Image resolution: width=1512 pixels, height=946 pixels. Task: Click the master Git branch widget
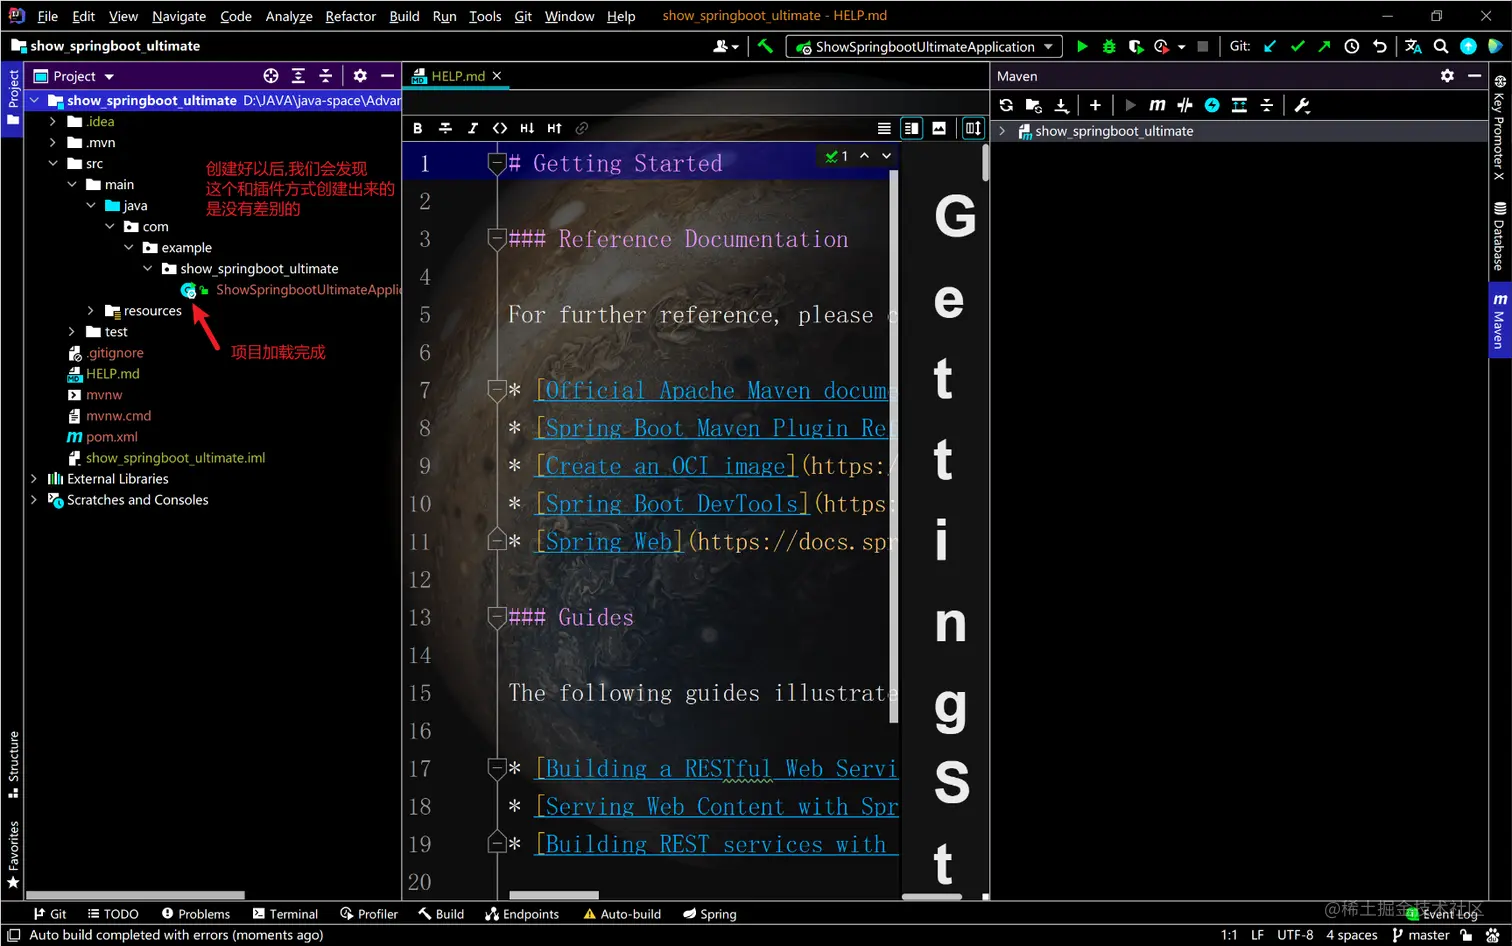click(x=1420, y=935)
